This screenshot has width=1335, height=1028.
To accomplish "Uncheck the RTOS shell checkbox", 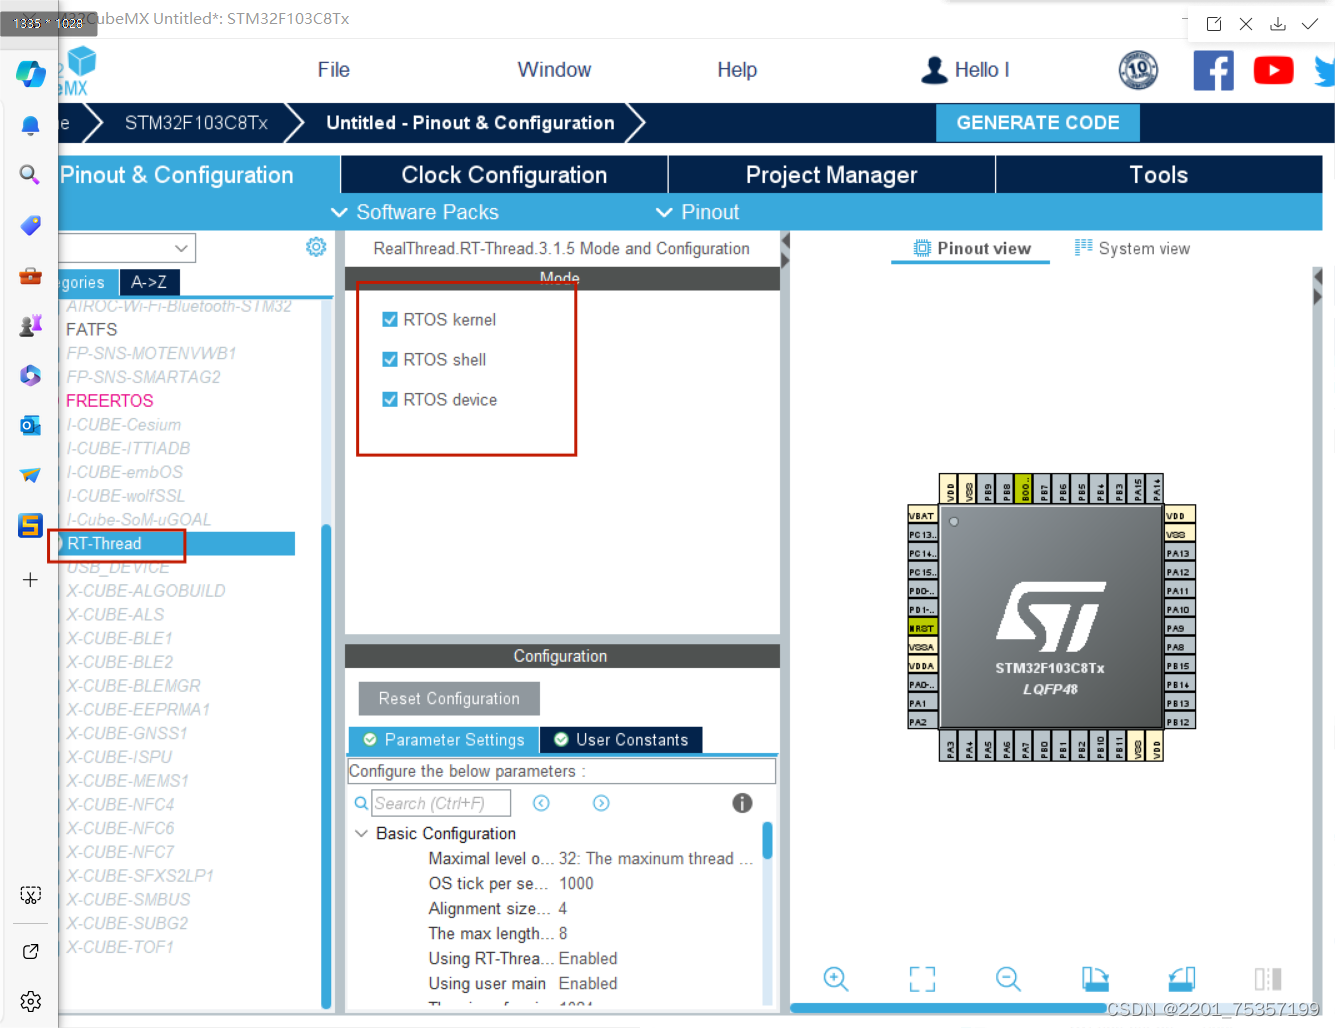I will point(390,359).
